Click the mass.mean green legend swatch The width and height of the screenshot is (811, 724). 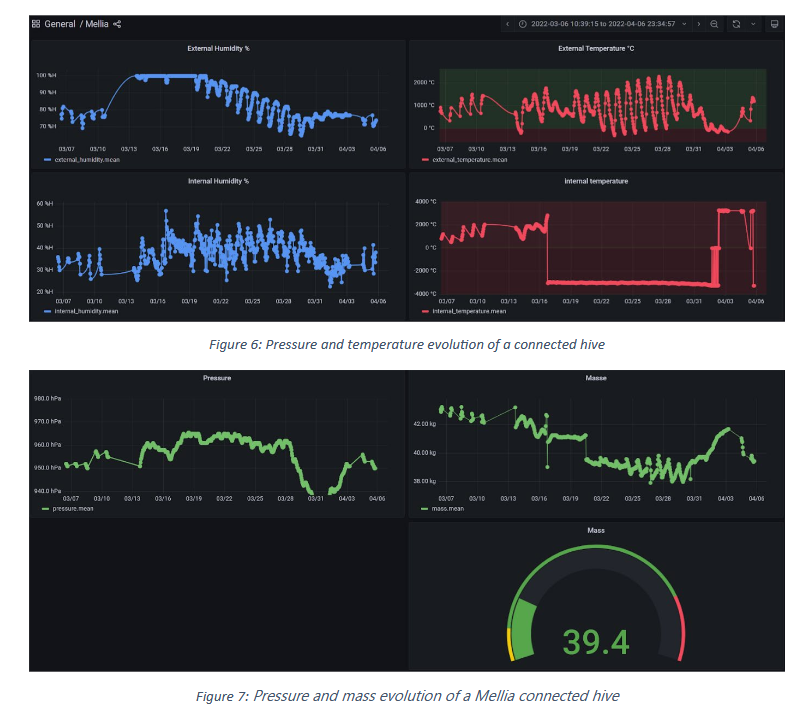click(x=425, y=509)
